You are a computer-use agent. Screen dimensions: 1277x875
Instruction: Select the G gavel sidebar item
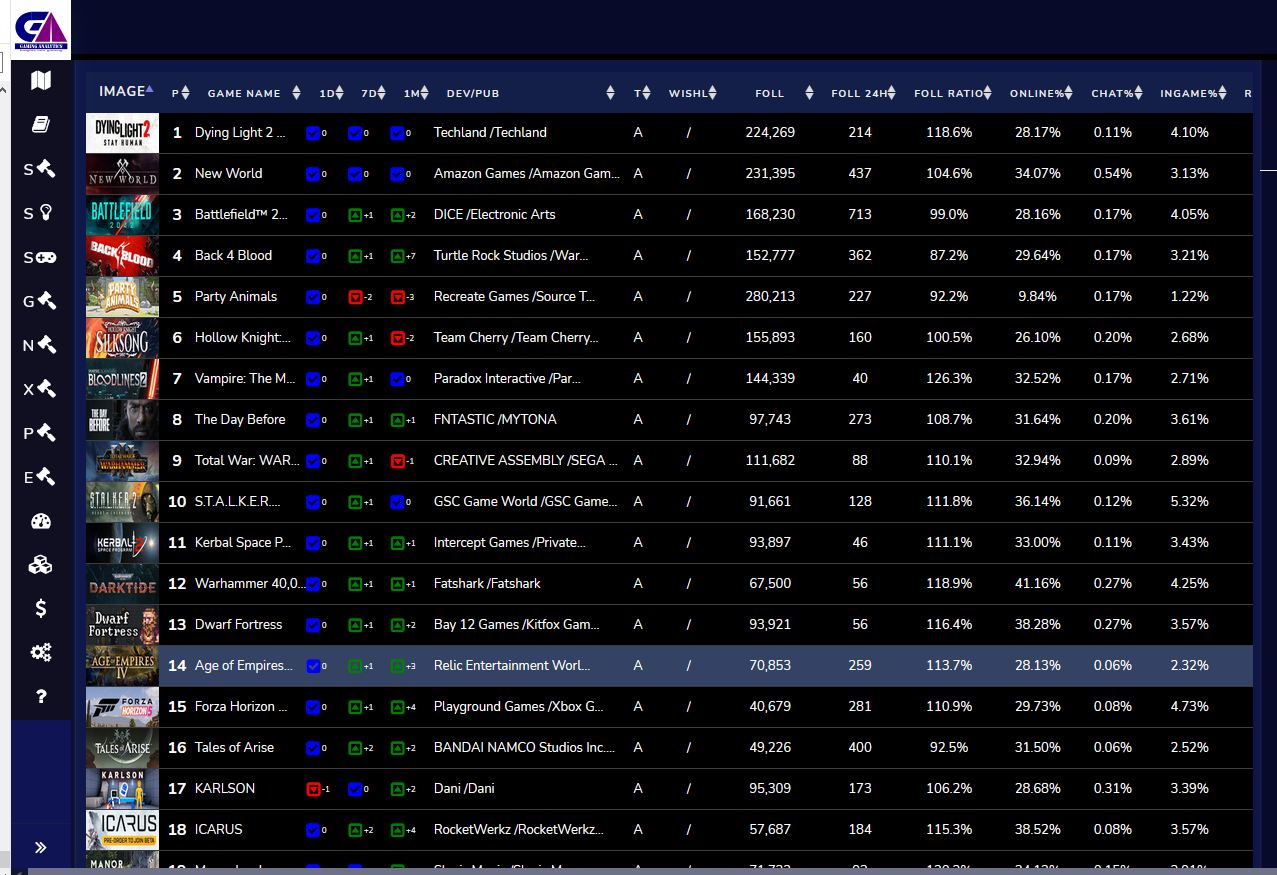click(x=40, y=300)
